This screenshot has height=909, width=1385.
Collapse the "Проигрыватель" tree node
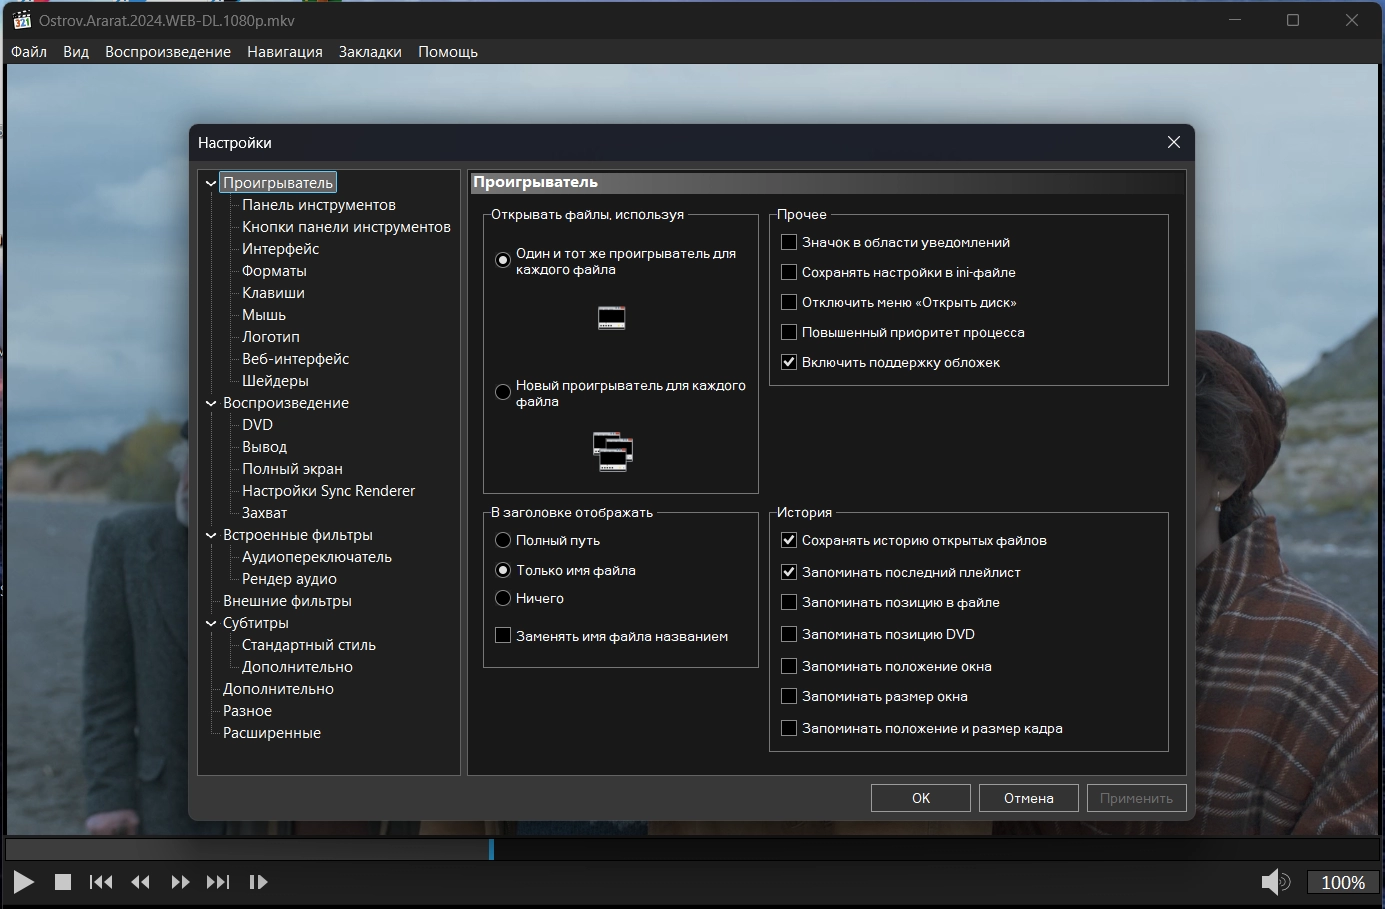click(x=211, y=183)
